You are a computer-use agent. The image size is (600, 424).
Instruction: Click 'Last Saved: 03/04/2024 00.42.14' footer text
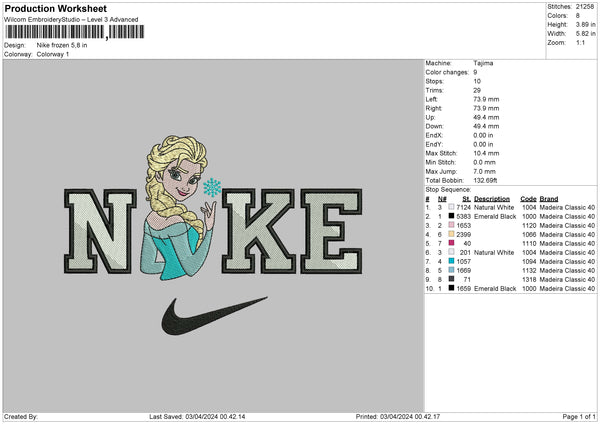click(197, 416)
